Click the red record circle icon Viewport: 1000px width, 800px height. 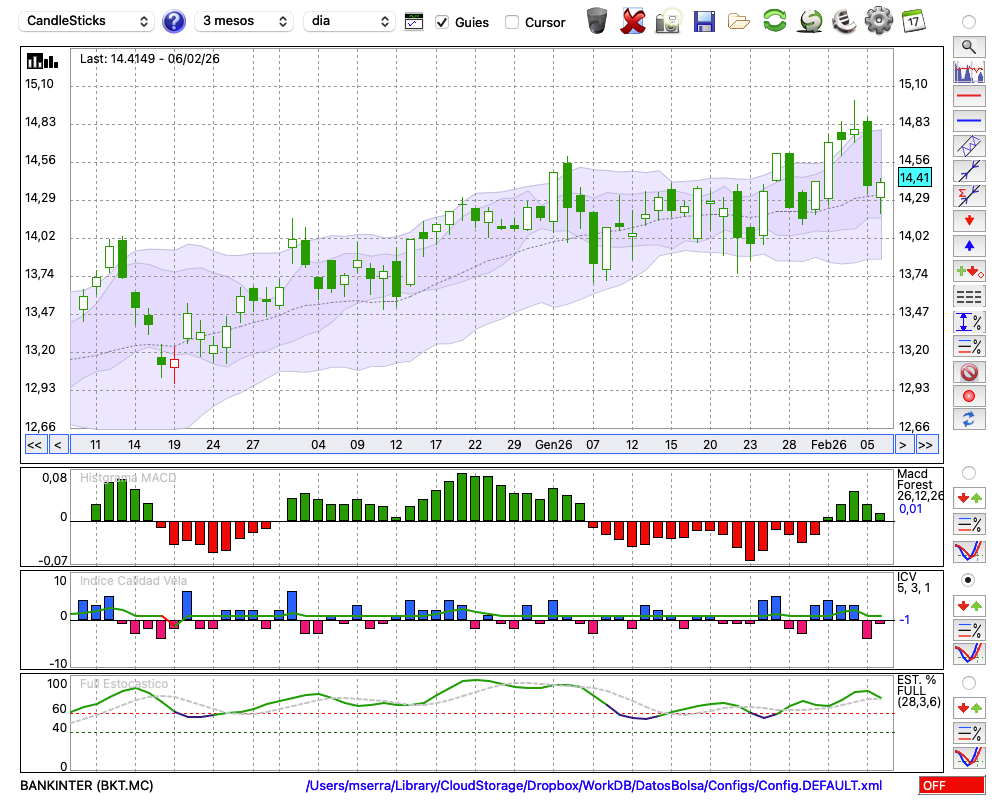coord(969,396)
